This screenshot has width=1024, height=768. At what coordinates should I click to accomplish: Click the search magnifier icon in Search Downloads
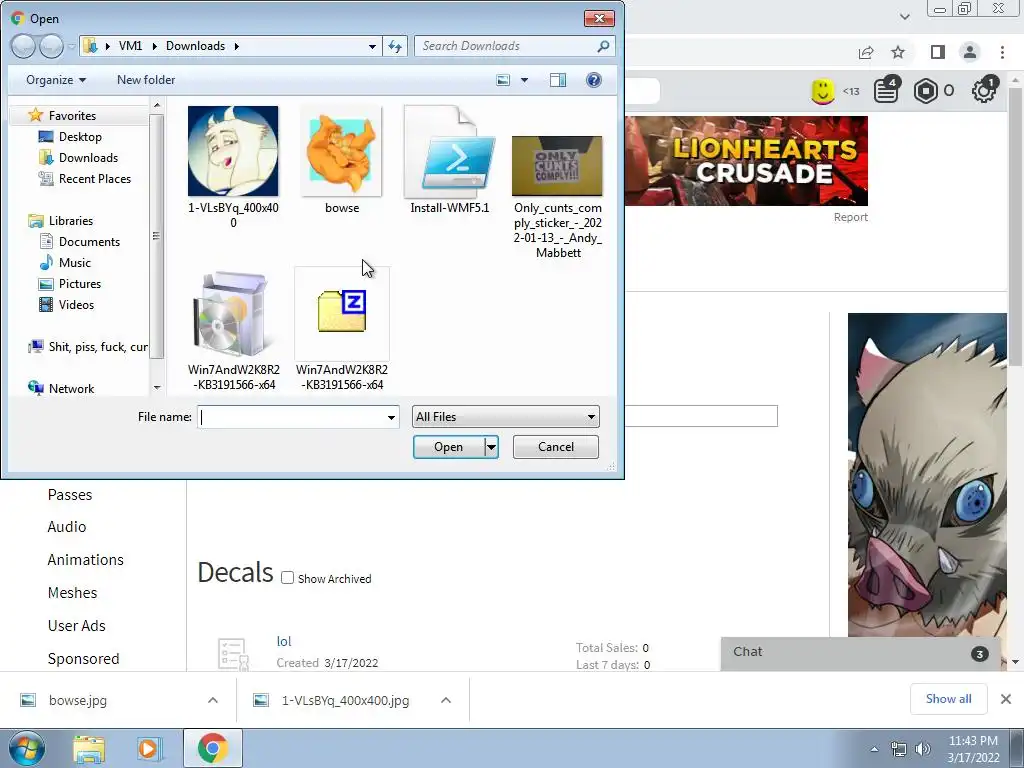603,46
